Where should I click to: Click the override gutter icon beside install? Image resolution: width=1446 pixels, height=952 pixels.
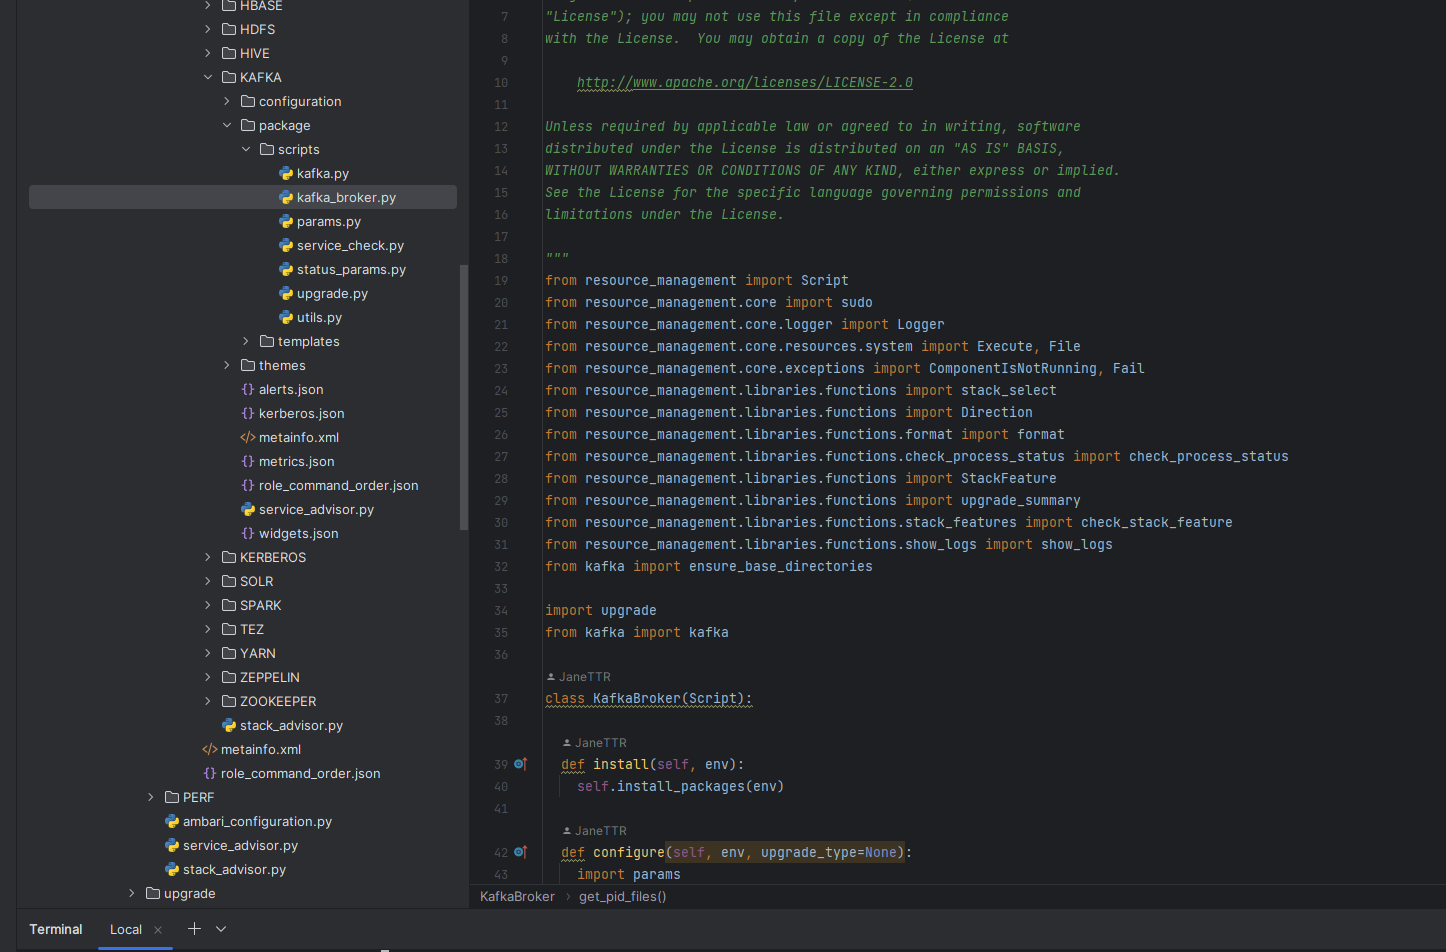click(x=520, y=764)
